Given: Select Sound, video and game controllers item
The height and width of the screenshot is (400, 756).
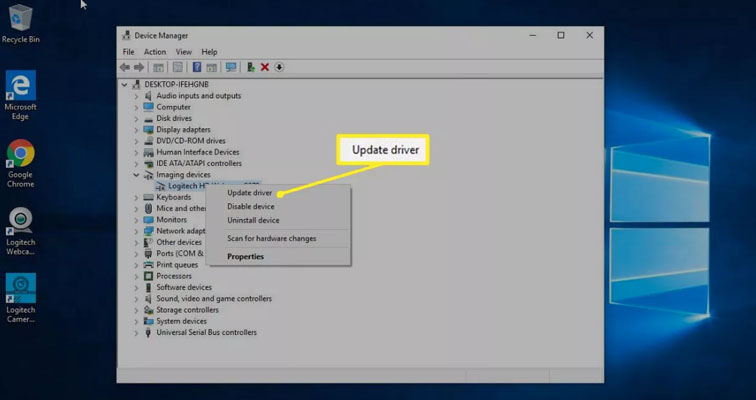Looking at the screenshot, I should (213, 298).
